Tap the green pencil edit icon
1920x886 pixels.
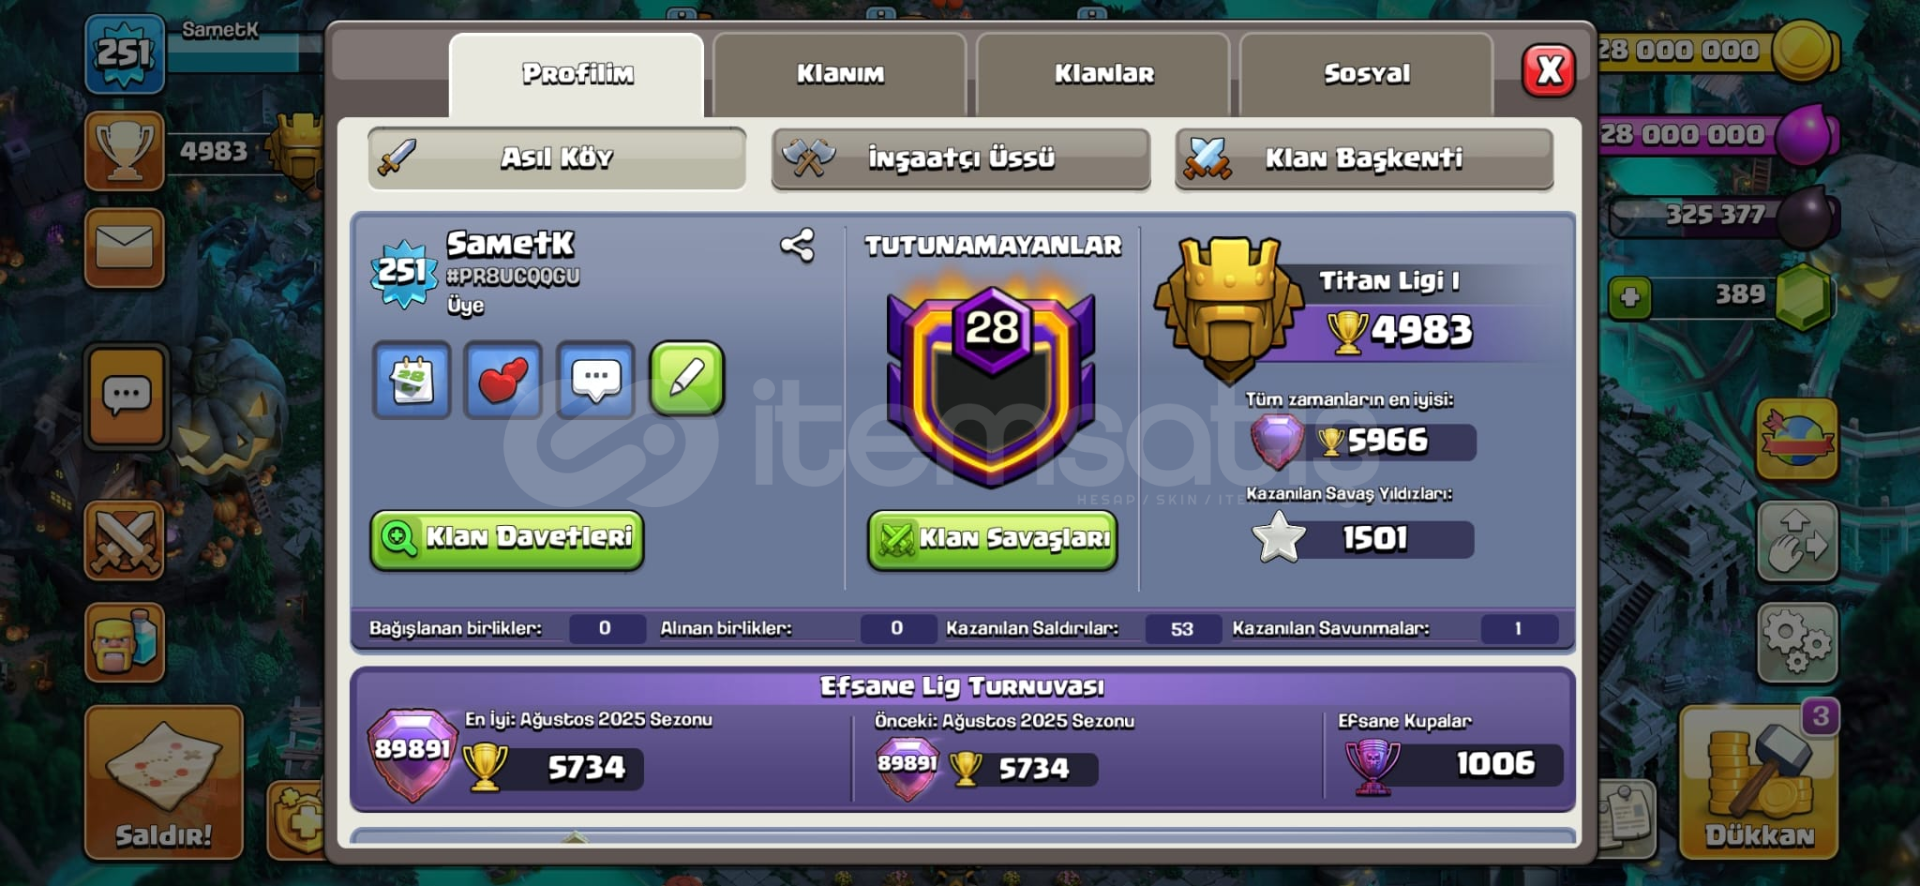coord(687,378)
